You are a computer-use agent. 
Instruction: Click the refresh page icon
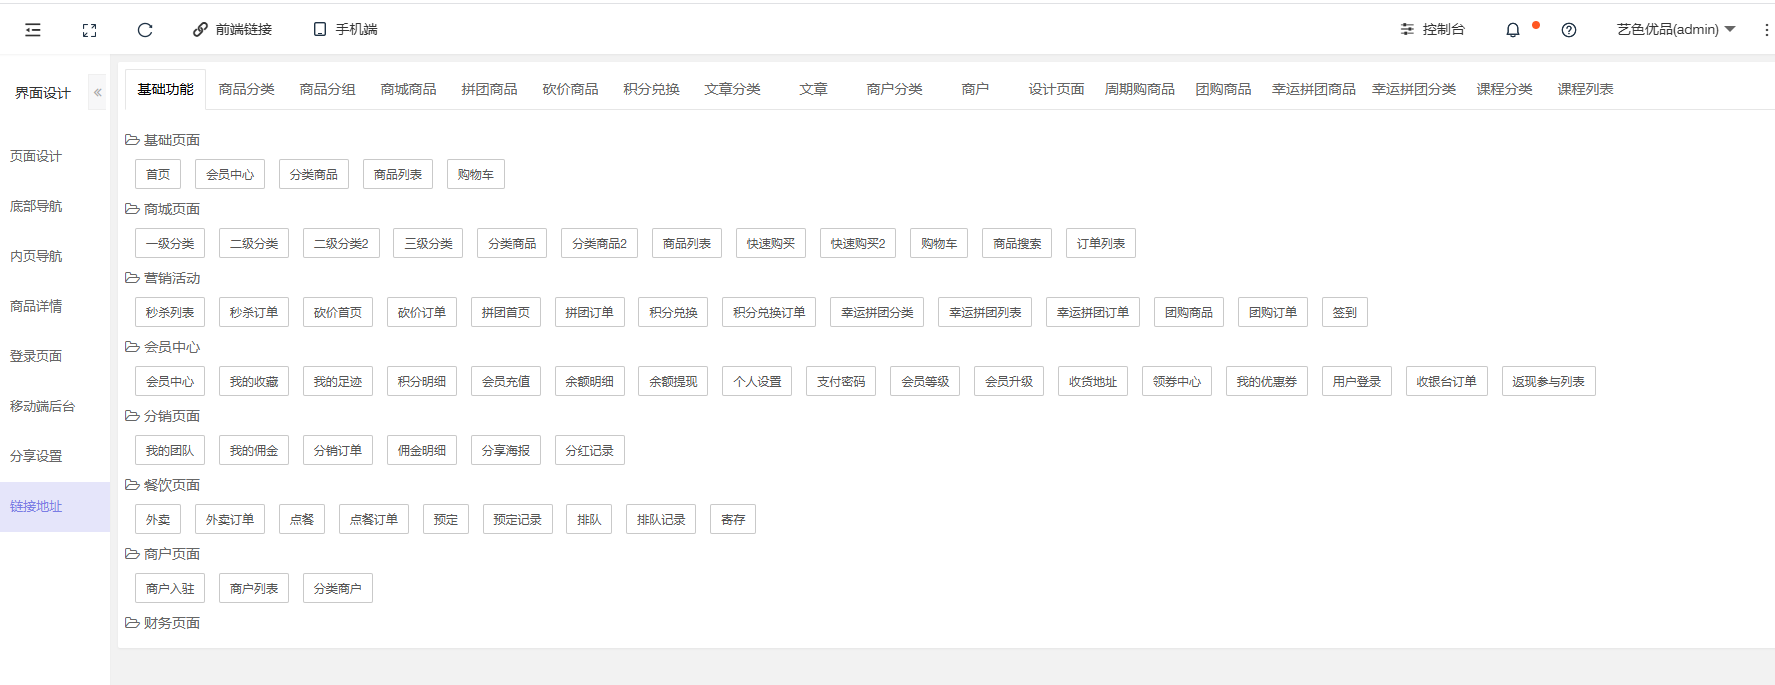pyautogui.click(x=145, y=30)
